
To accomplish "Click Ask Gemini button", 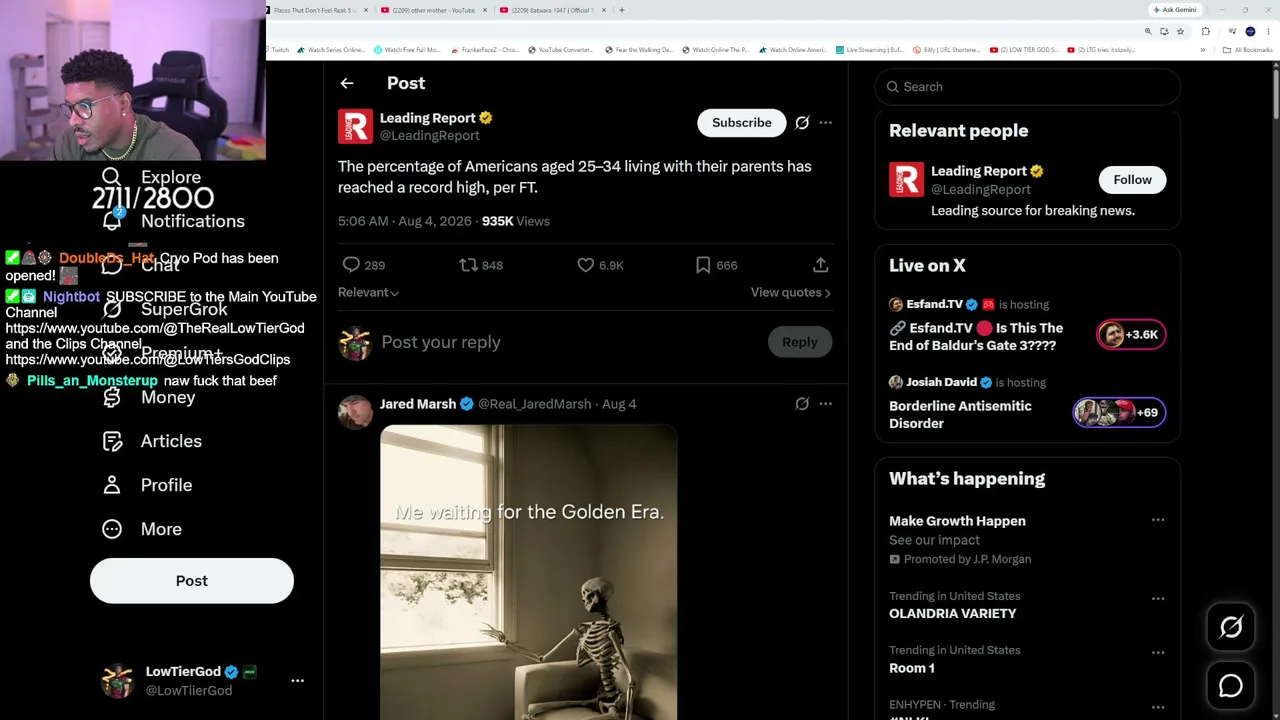I will pos(1175,10).
